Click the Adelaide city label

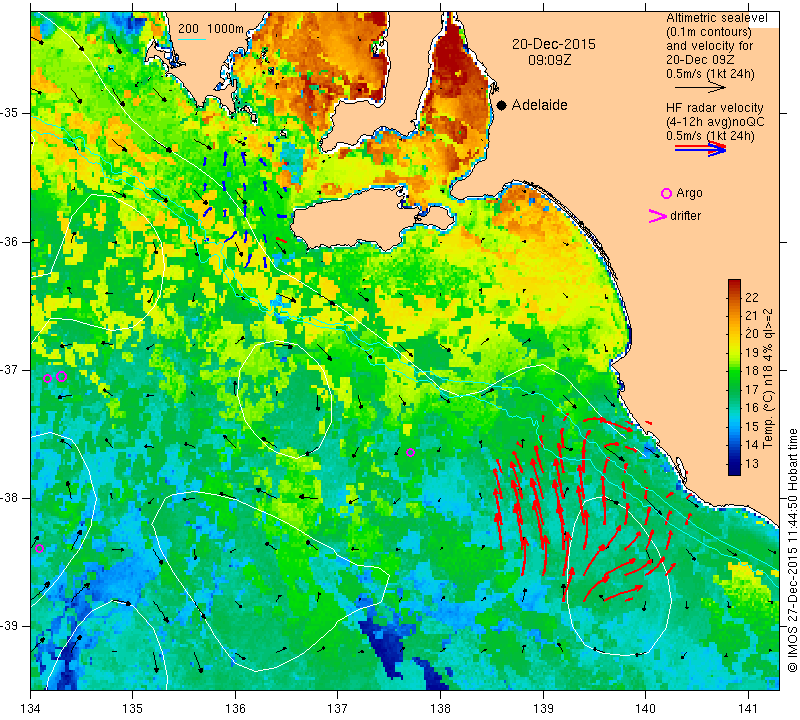pyautogui.click(x=539, y=105)
